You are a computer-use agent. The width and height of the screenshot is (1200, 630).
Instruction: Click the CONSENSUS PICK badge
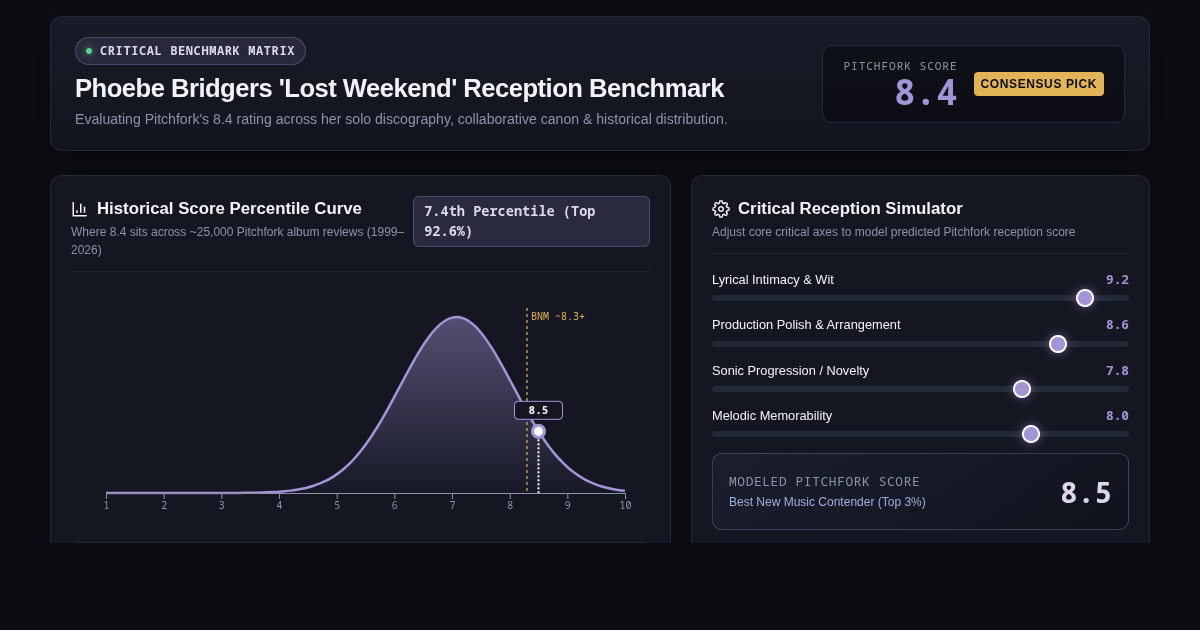pos(1039,84)
